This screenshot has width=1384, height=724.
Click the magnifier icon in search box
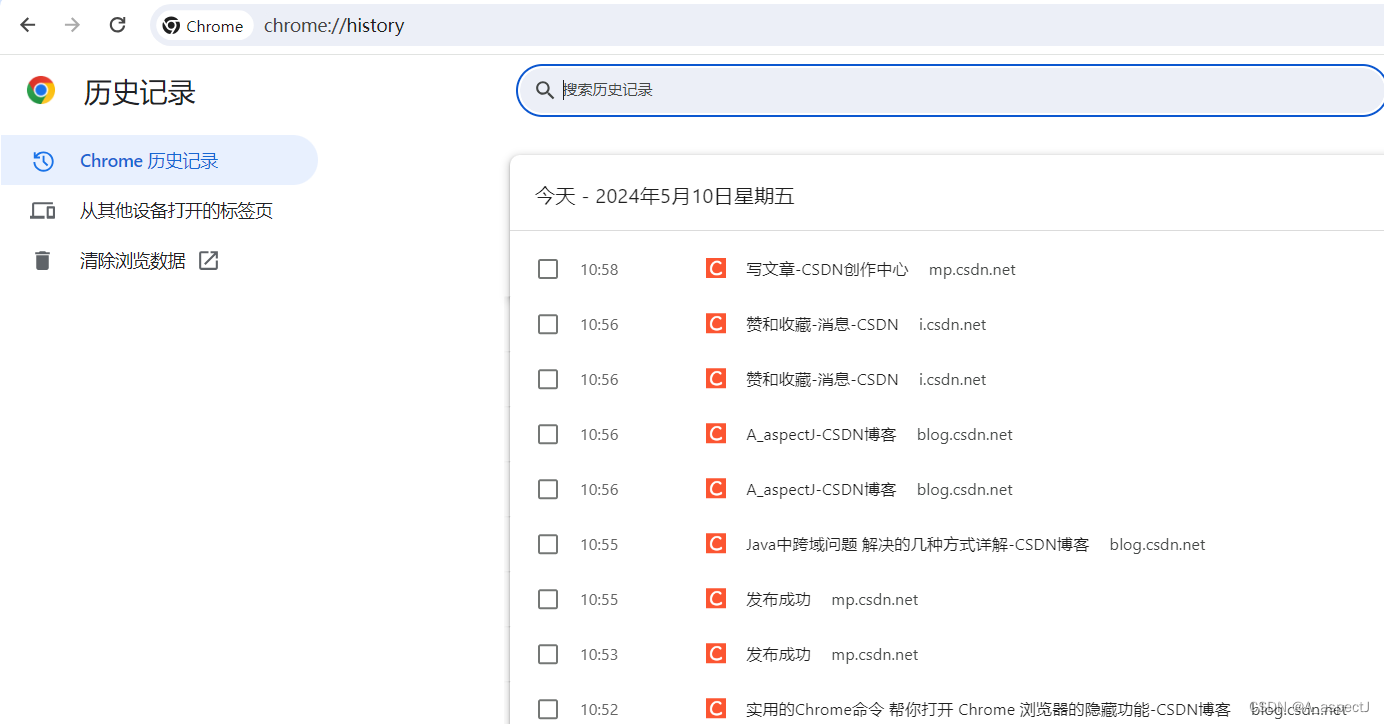click(x=545, y=90)
